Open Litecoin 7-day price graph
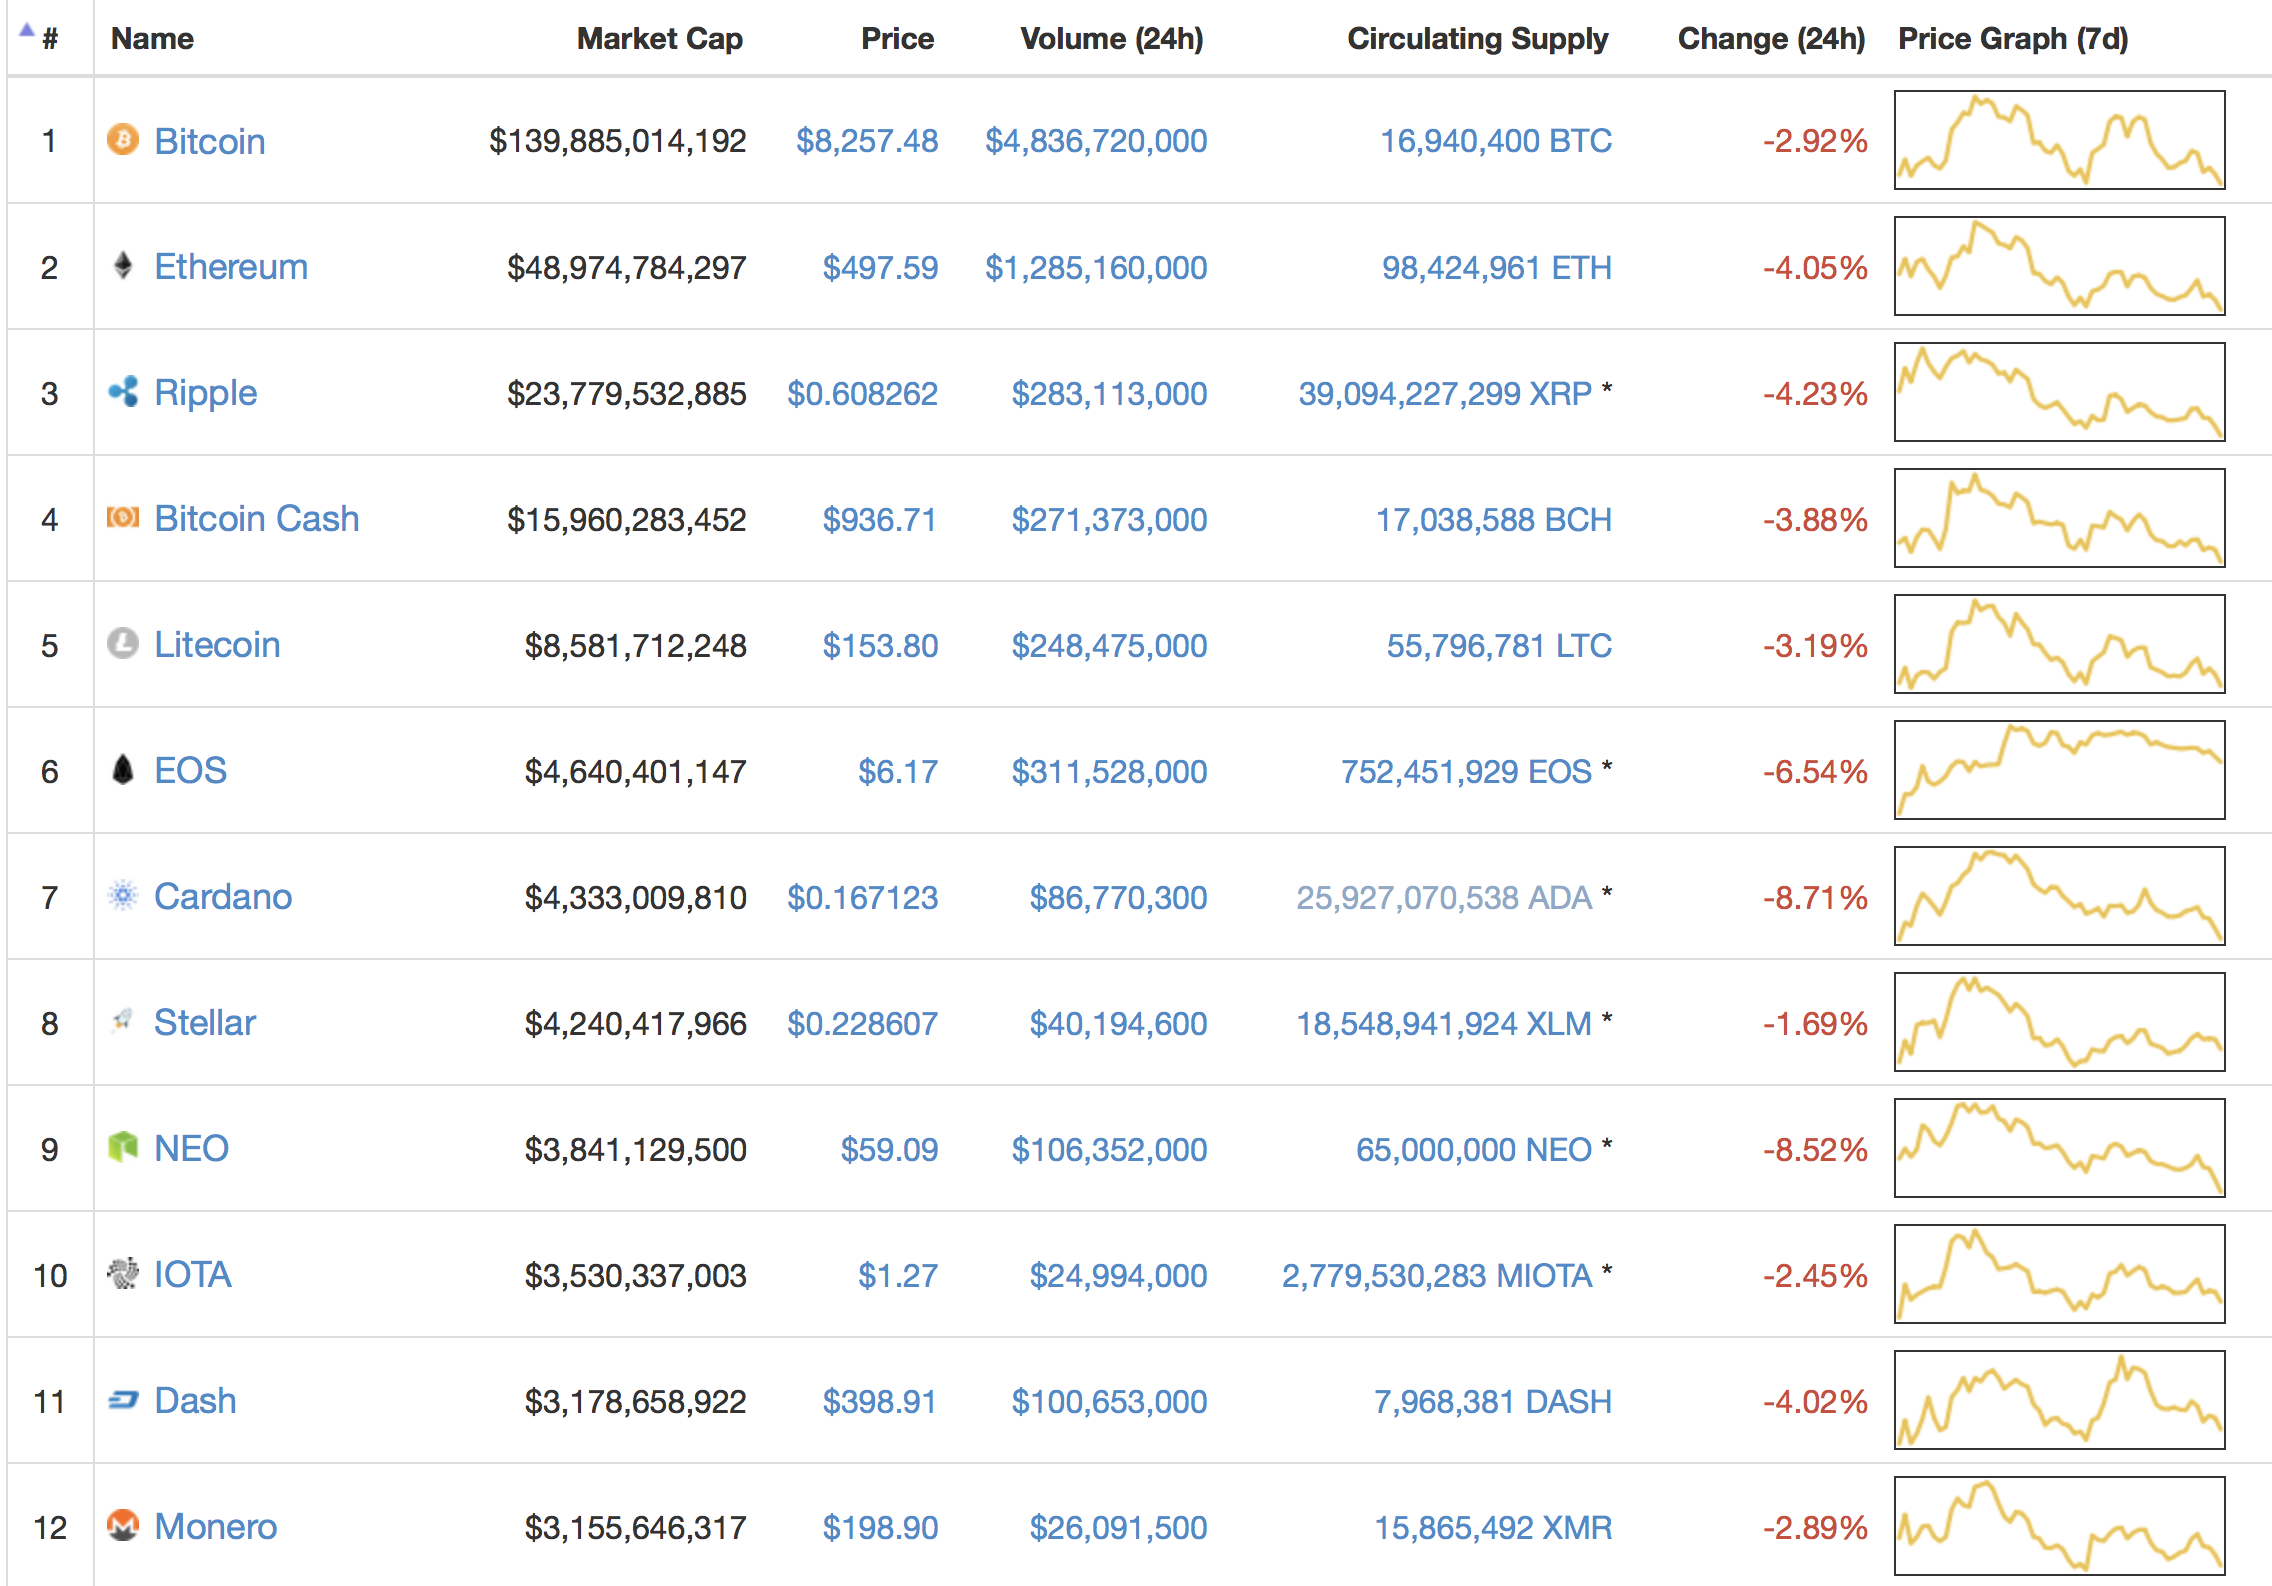Image resolution: width=2272 pixels, height=1586 pixels. tap(2060, 644)
